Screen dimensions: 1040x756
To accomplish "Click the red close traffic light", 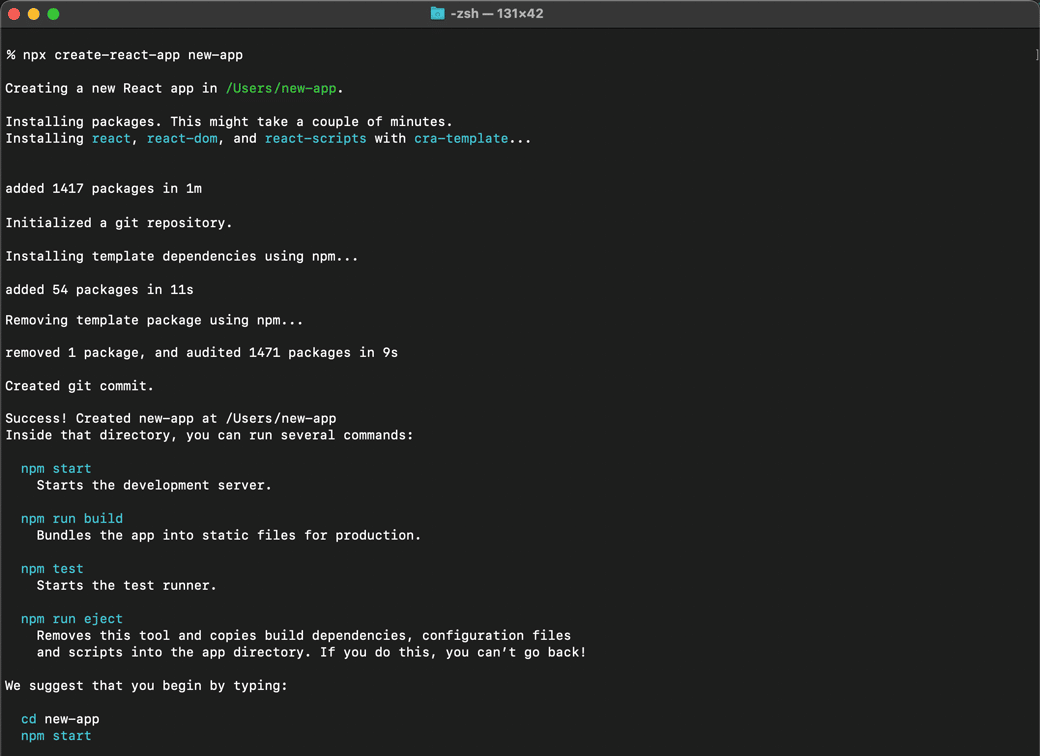I will [12, 13].
